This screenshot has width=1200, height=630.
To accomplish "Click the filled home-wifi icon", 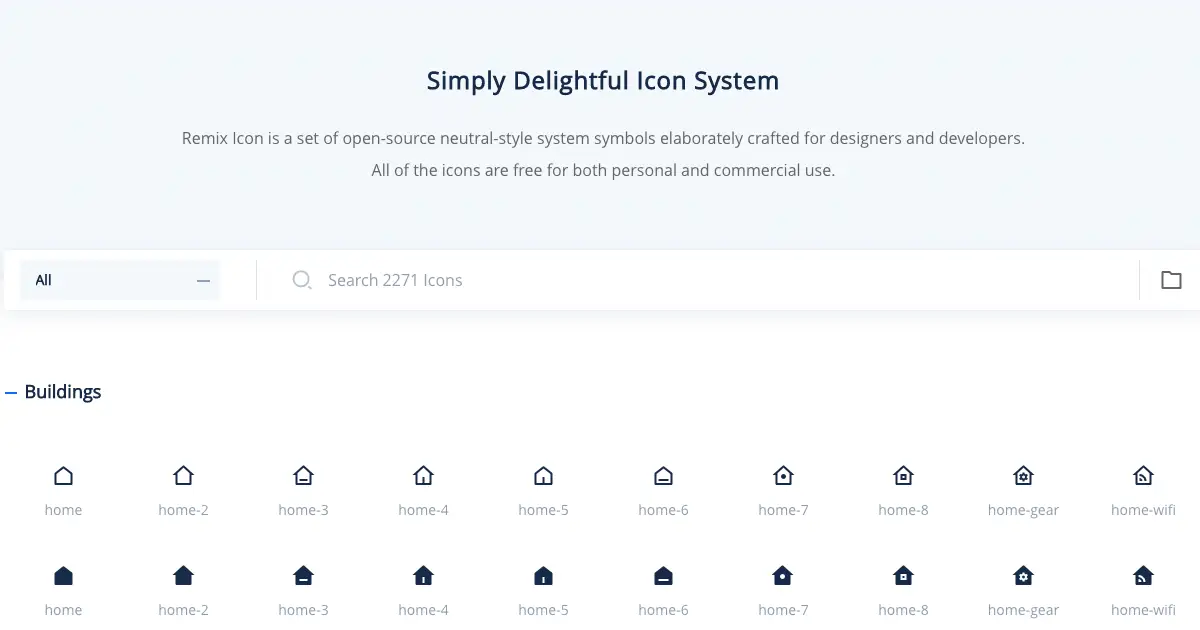I will tap(1143, 575).
